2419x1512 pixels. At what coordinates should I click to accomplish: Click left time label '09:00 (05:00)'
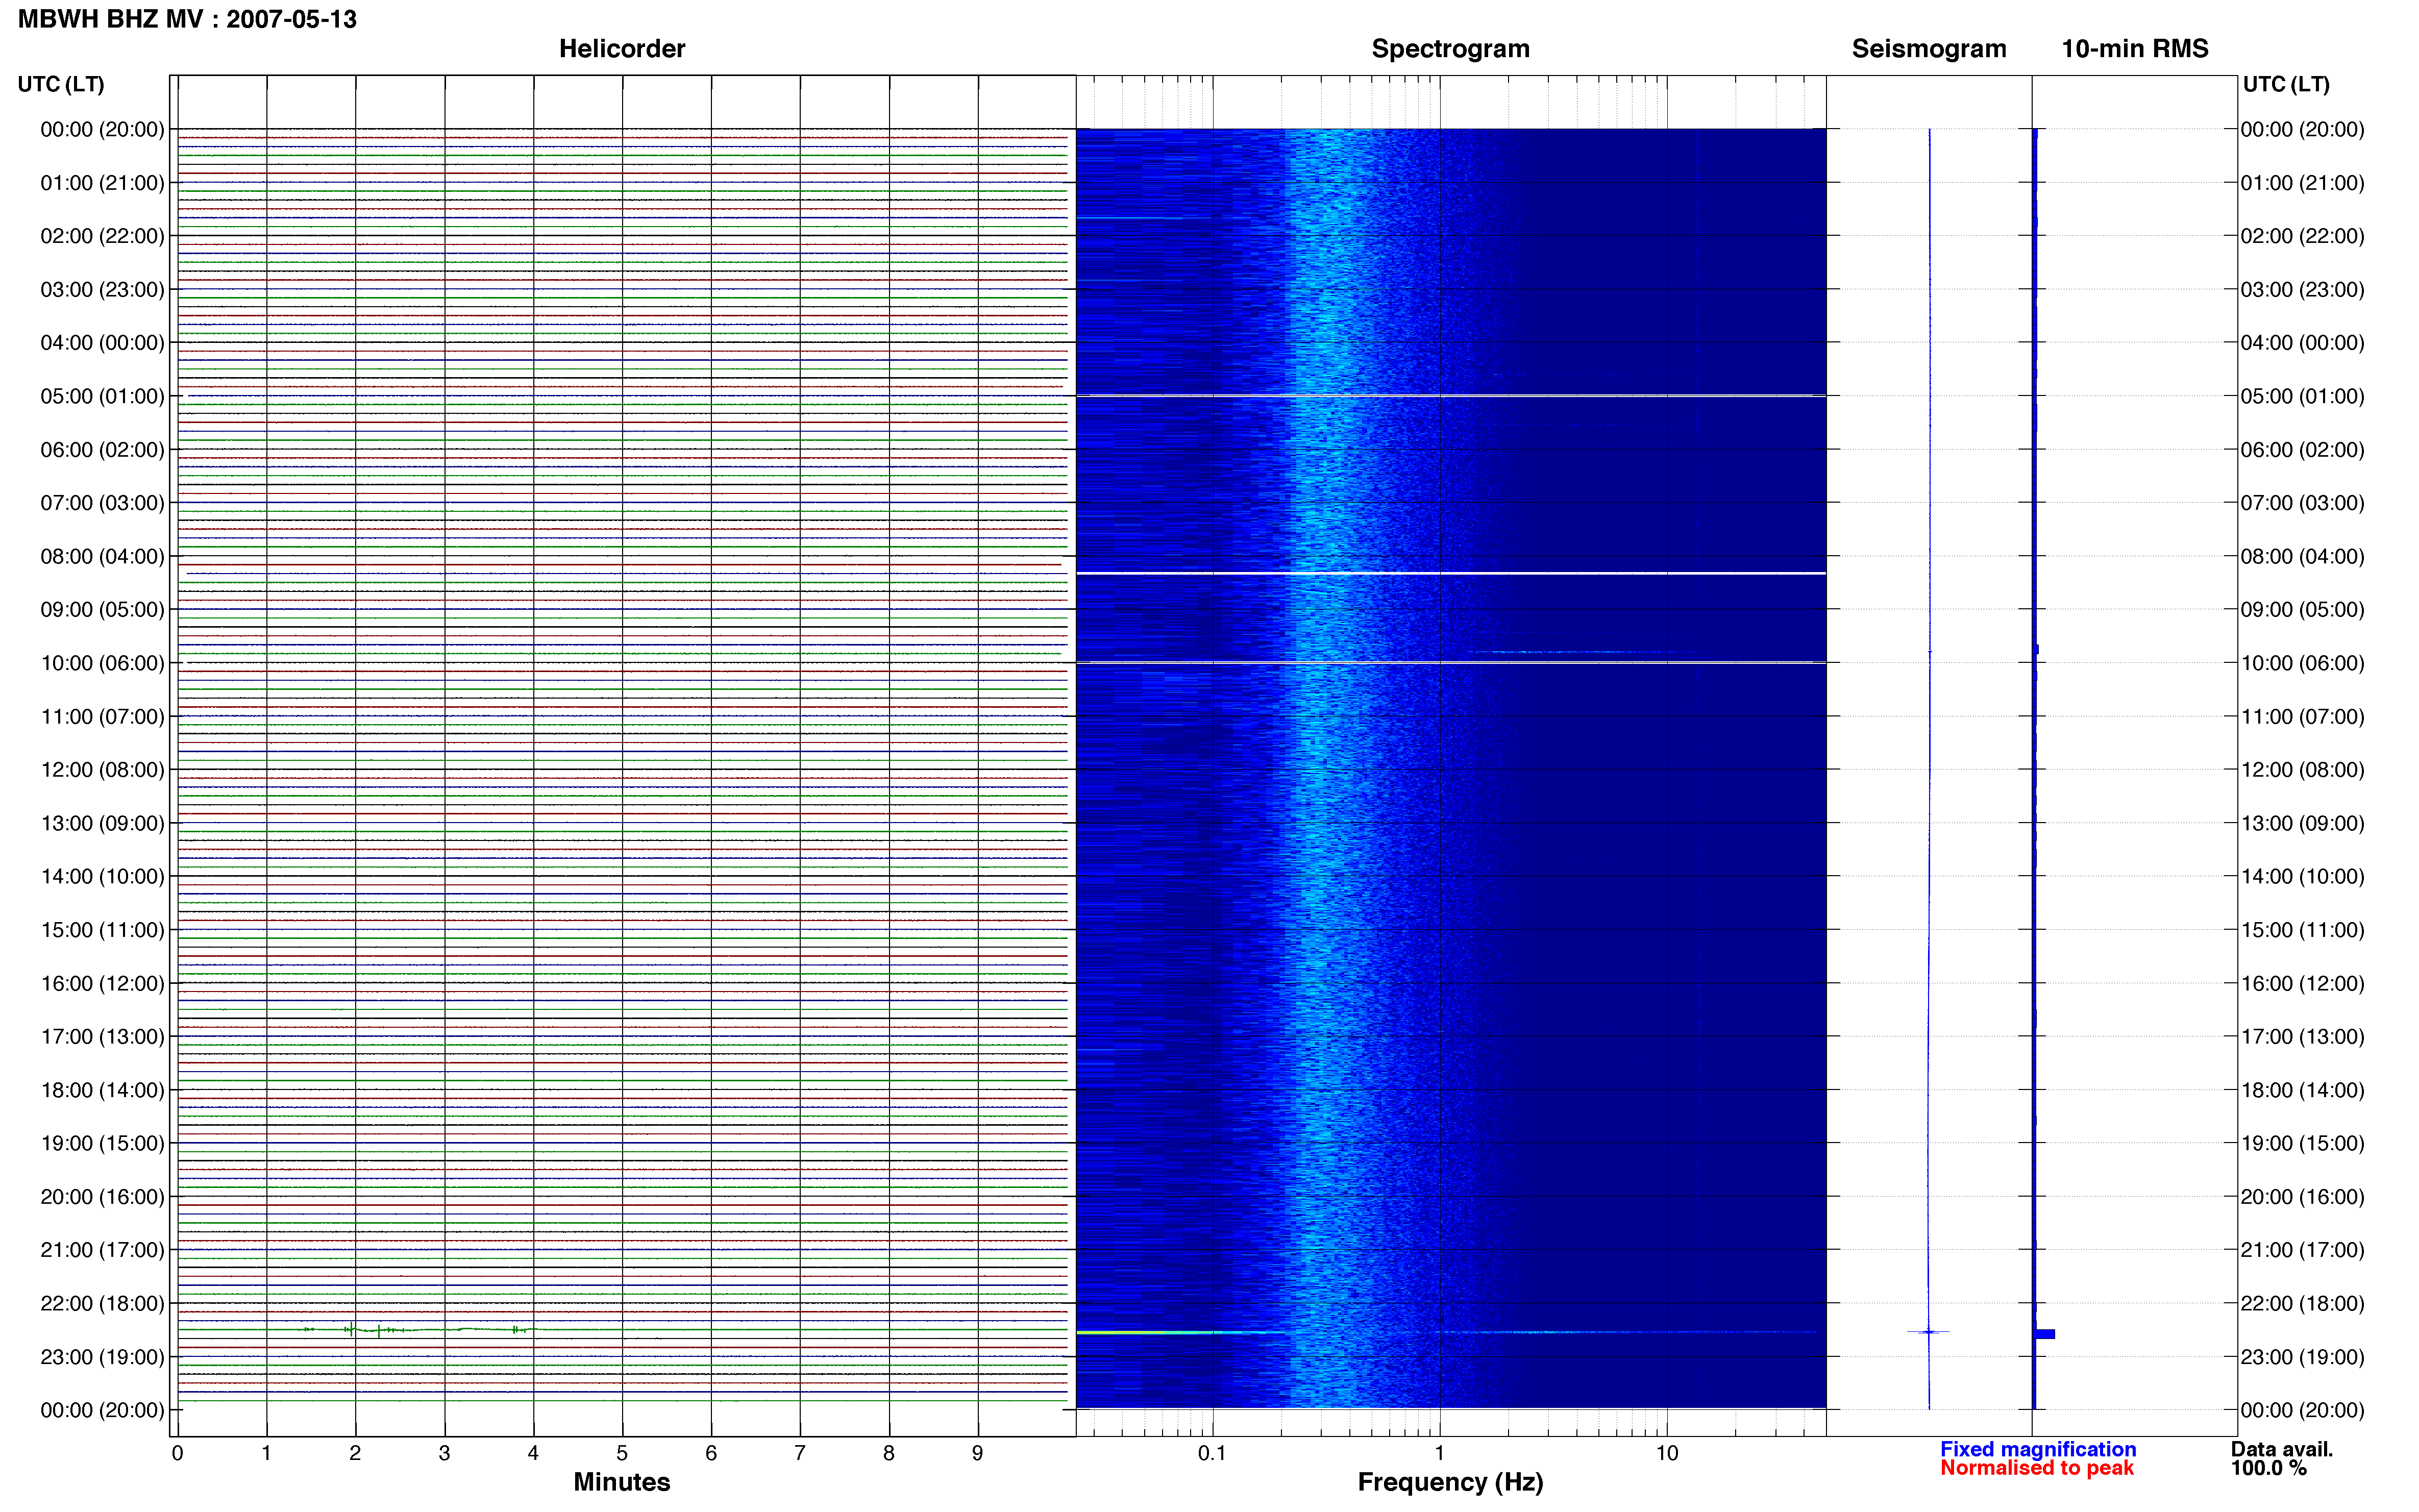(x=102, y=610)
